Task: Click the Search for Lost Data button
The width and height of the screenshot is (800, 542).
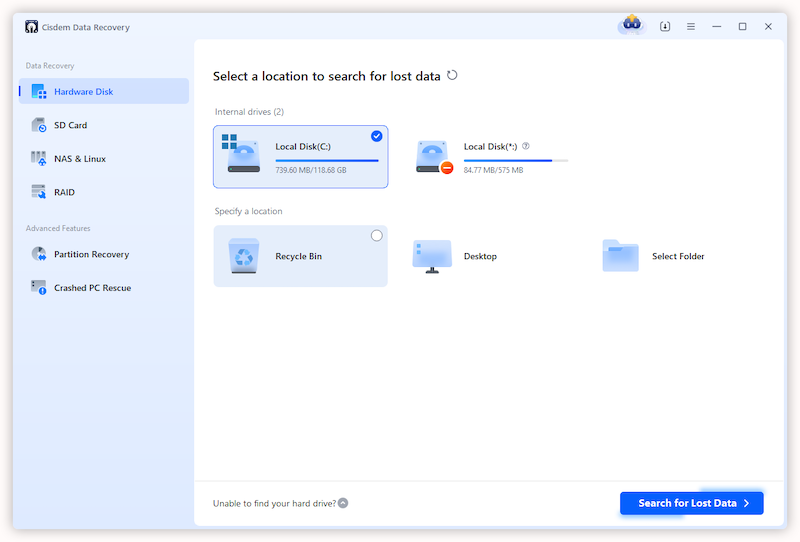Action: pyautogui.click(x=691, y=503)
